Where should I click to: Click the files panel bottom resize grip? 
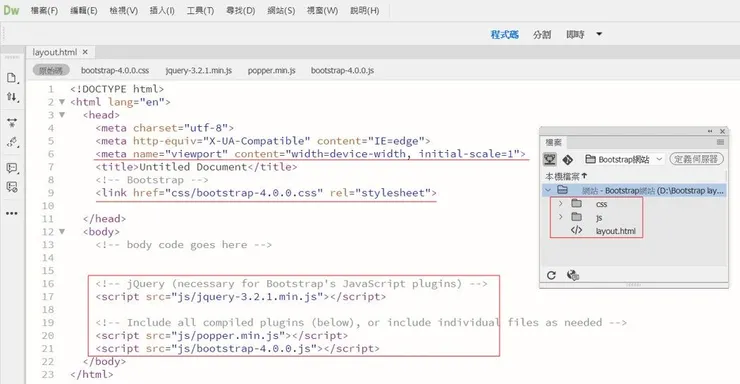tap(633, 284)
